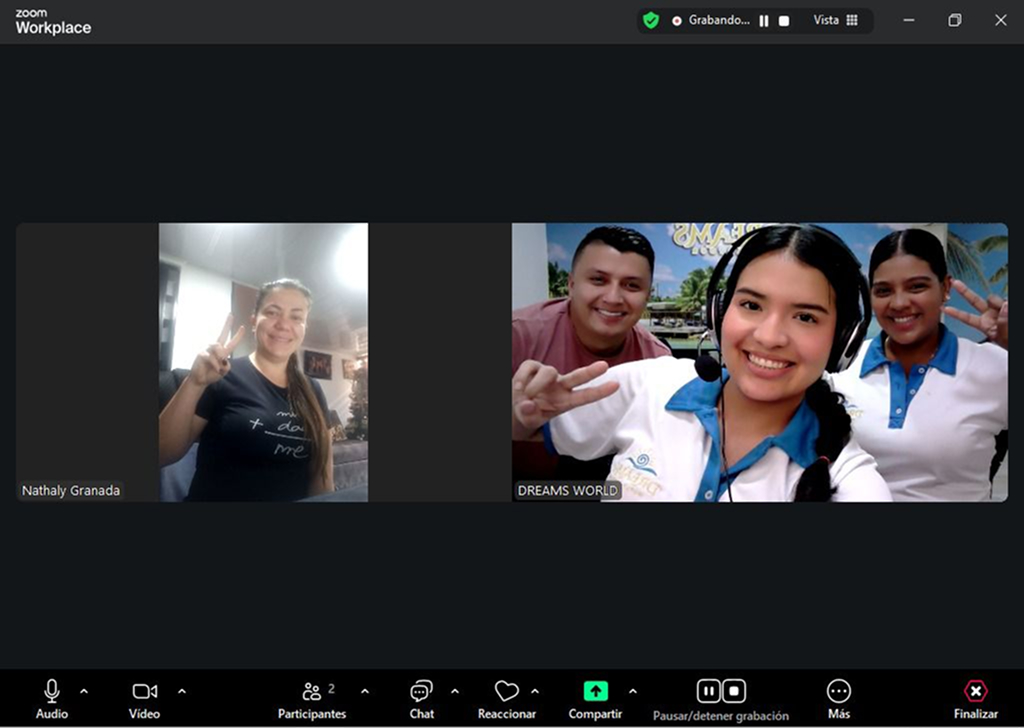Open the Participantes panel

312,691
